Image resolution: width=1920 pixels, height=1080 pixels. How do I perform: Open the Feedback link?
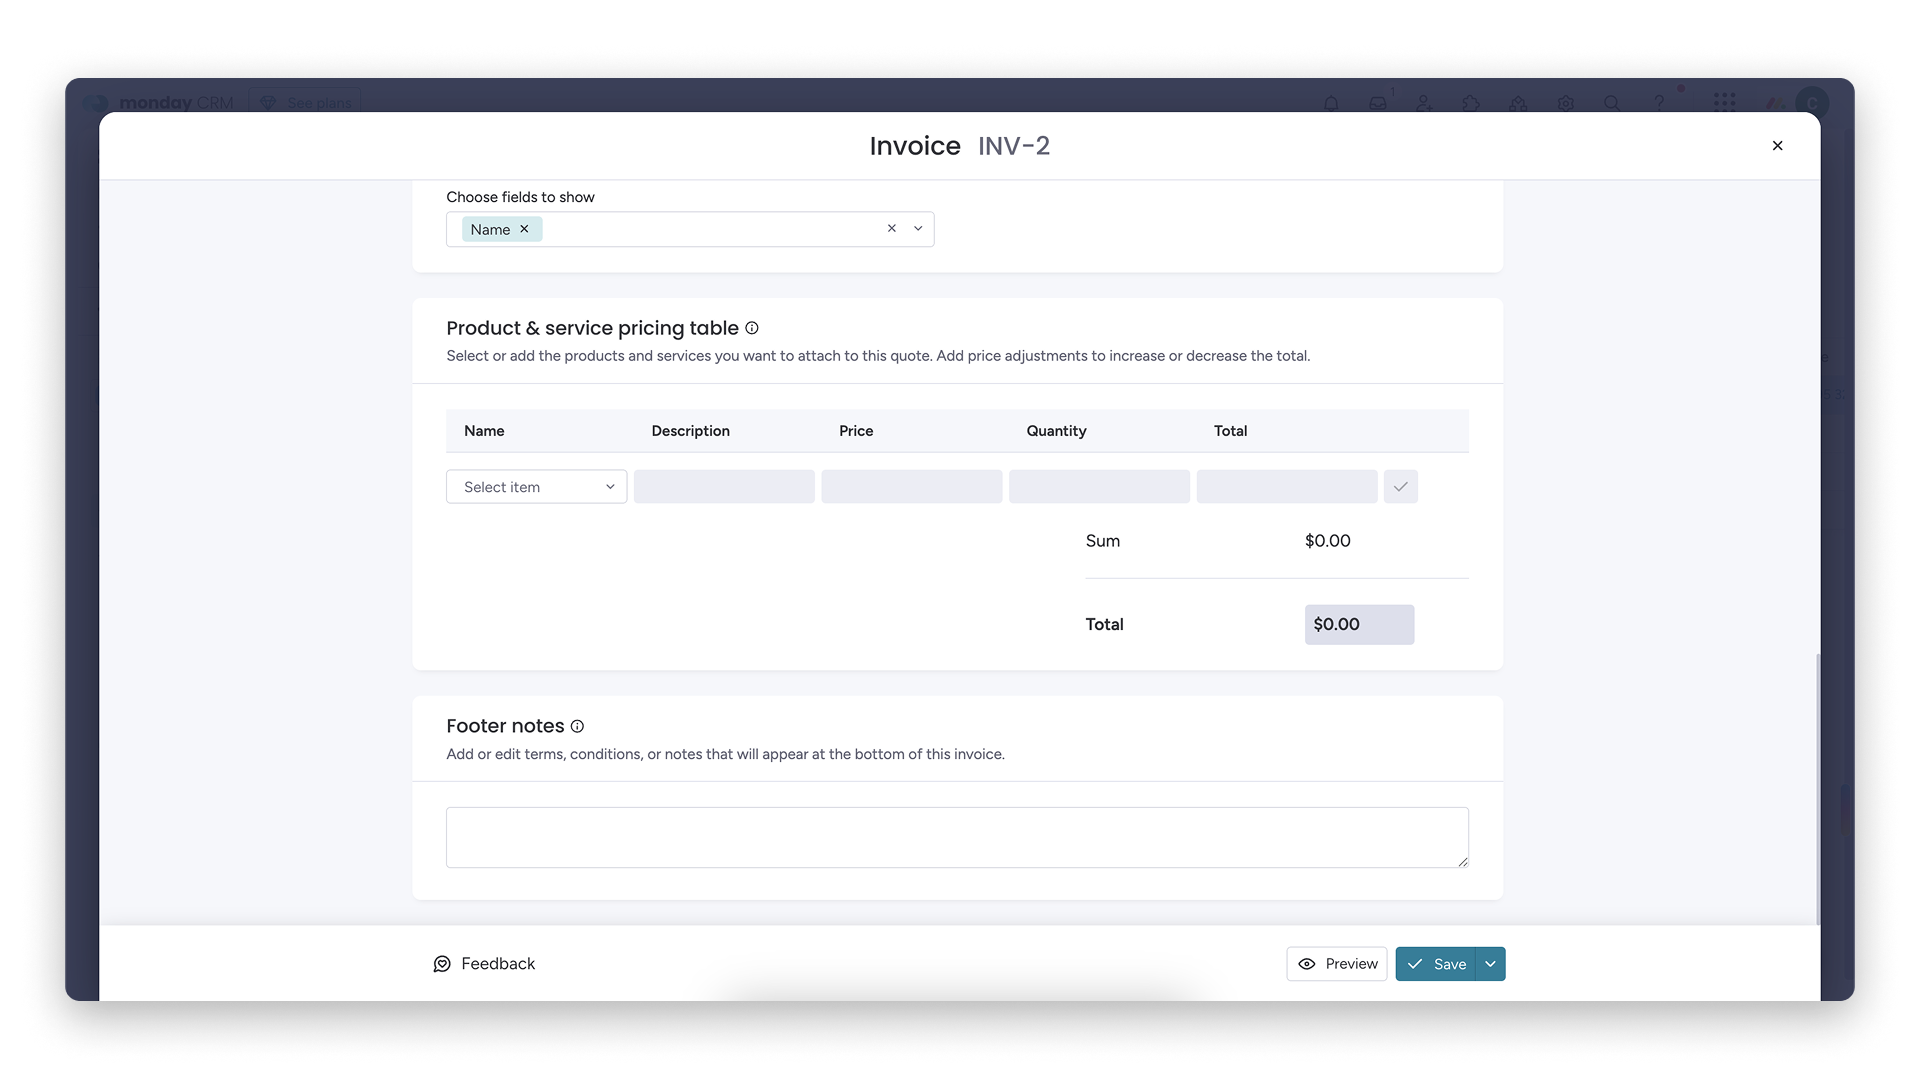484,964
